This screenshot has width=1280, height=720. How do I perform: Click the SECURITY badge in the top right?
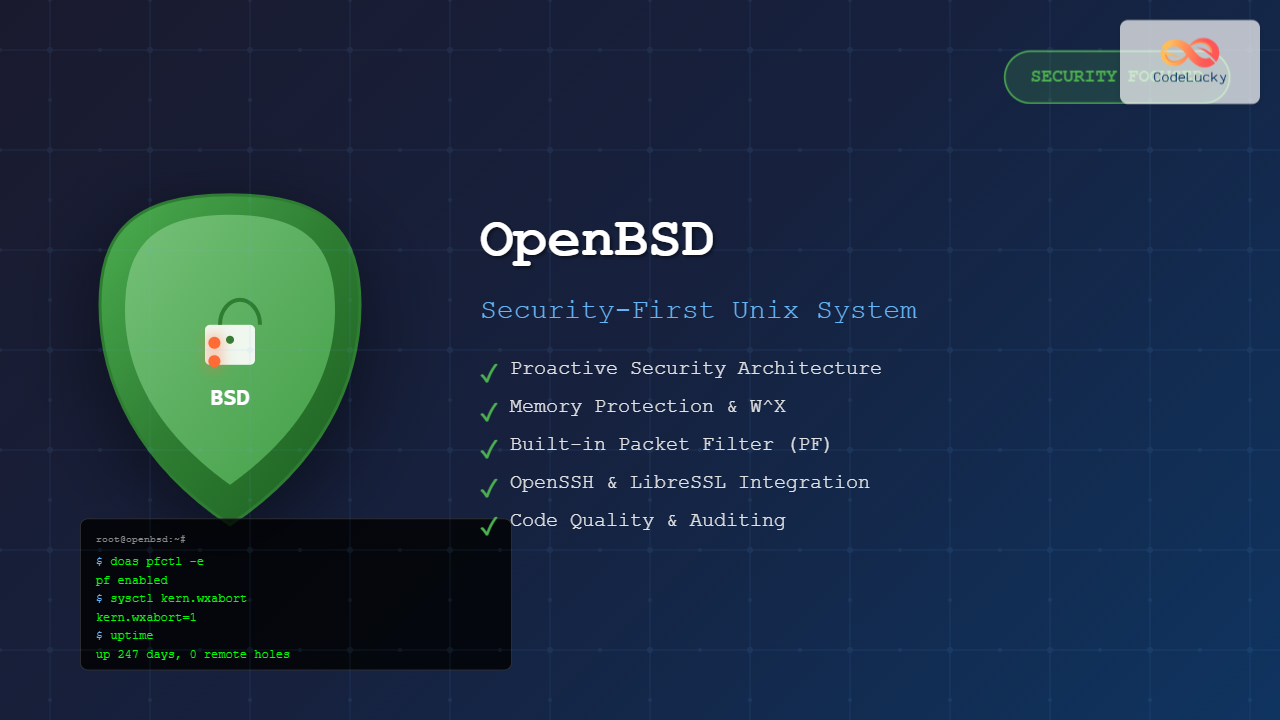click(x=1062, y=77)
